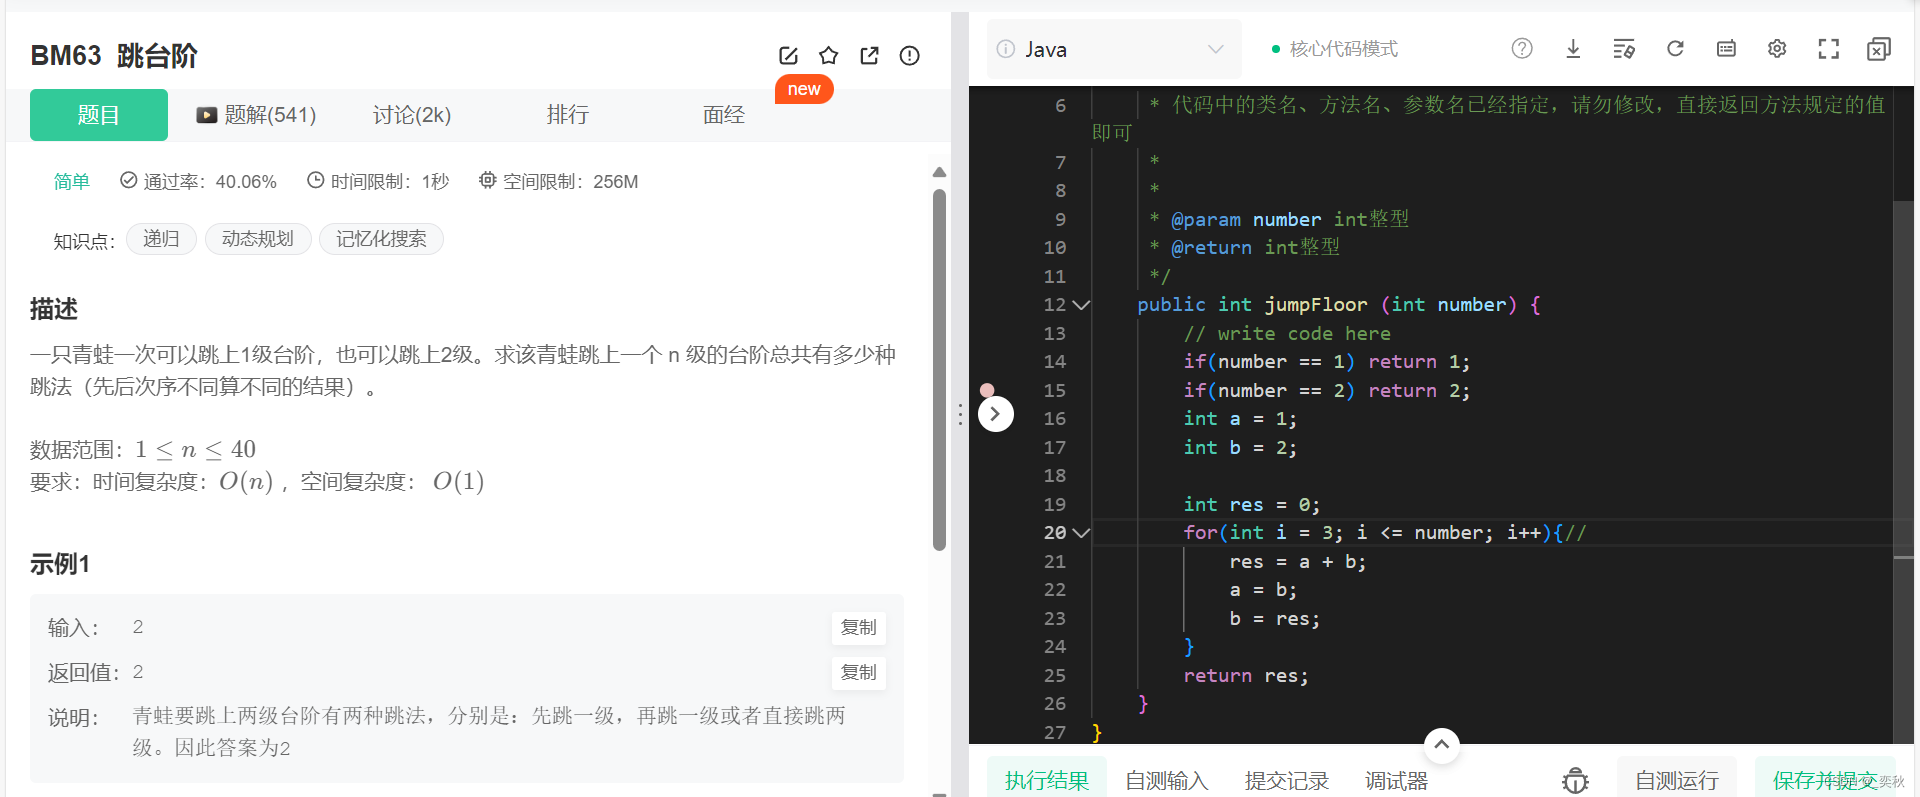
Task: Click the close-panel icon at toolbar end
Action: [1879, 49]
